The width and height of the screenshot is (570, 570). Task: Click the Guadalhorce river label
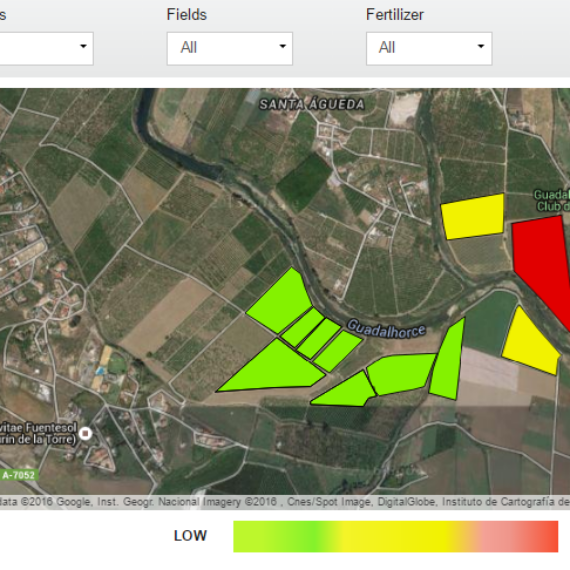point(386,329)
